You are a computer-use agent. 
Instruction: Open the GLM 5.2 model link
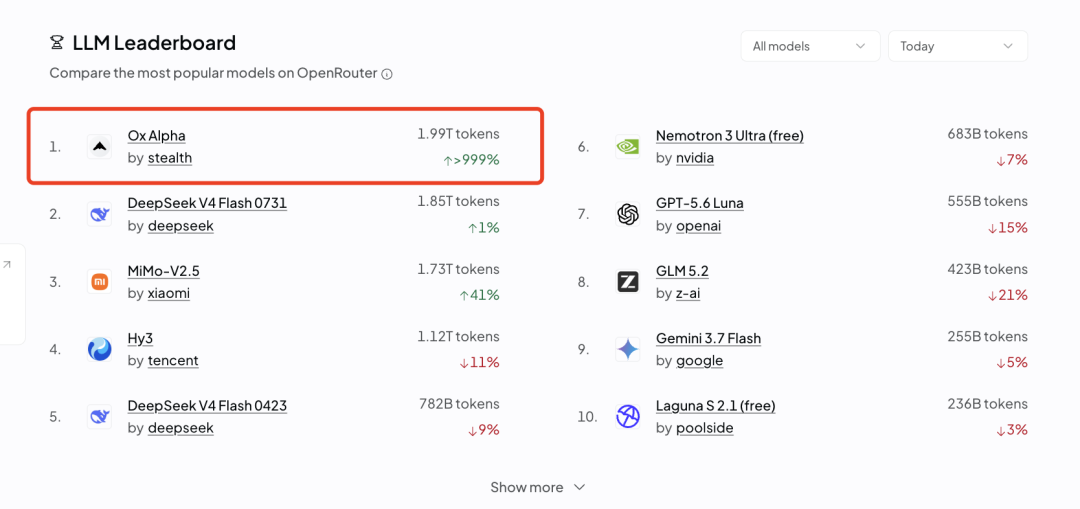pos(682,271)
